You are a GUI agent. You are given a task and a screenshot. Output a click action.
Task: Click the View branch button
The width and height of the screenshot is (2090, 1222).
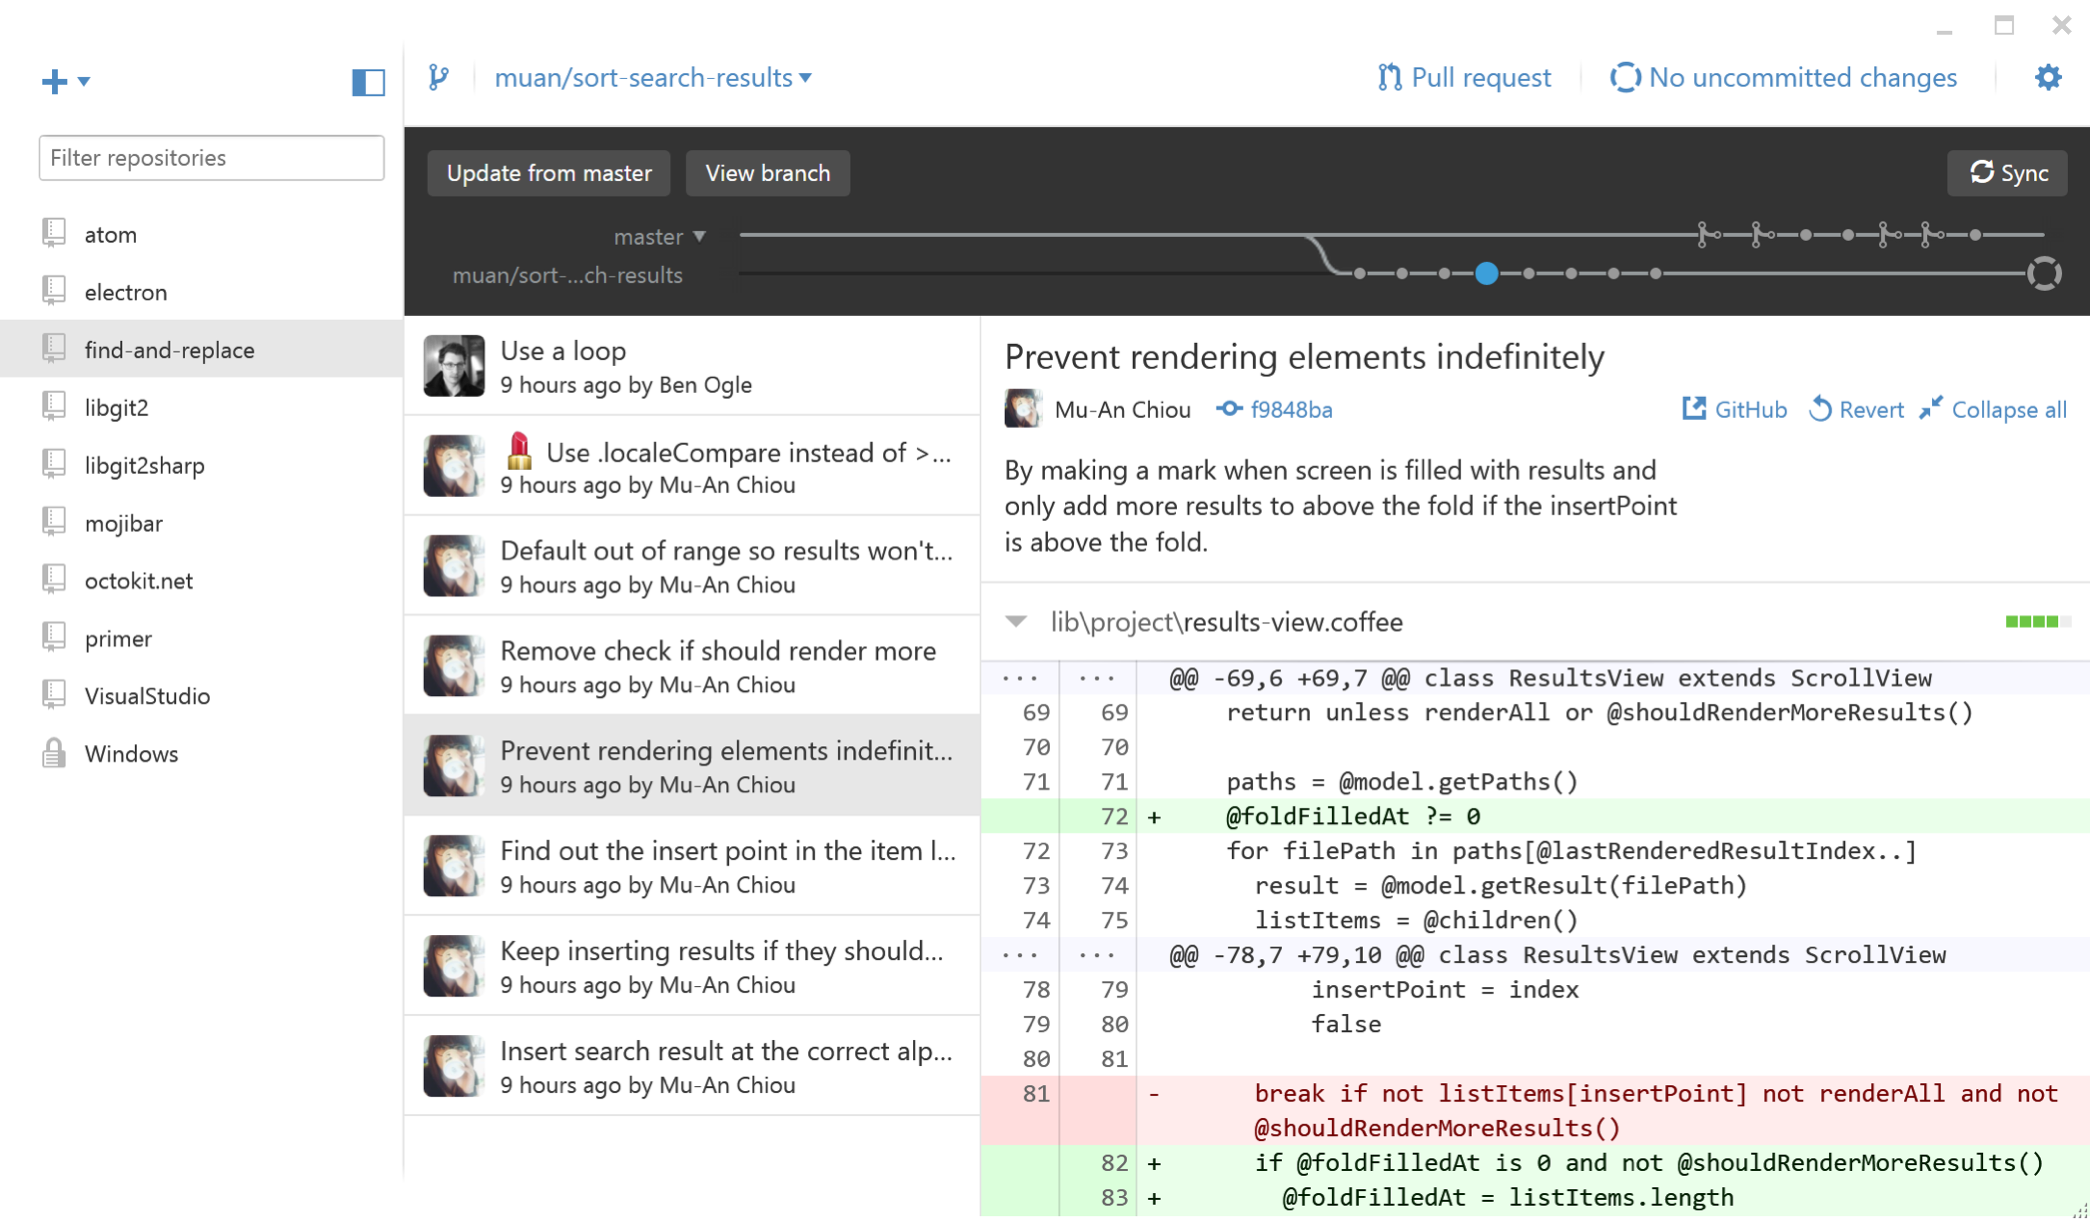tap(767, 173)
